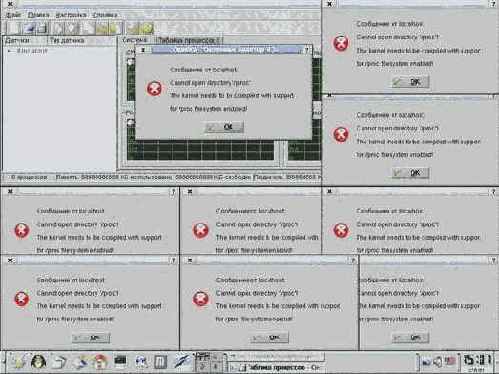Image resolution: width=499 pixels, height=374 pixels.
Task: Open the Настройка menu
Action: click(x=71, y=15)
